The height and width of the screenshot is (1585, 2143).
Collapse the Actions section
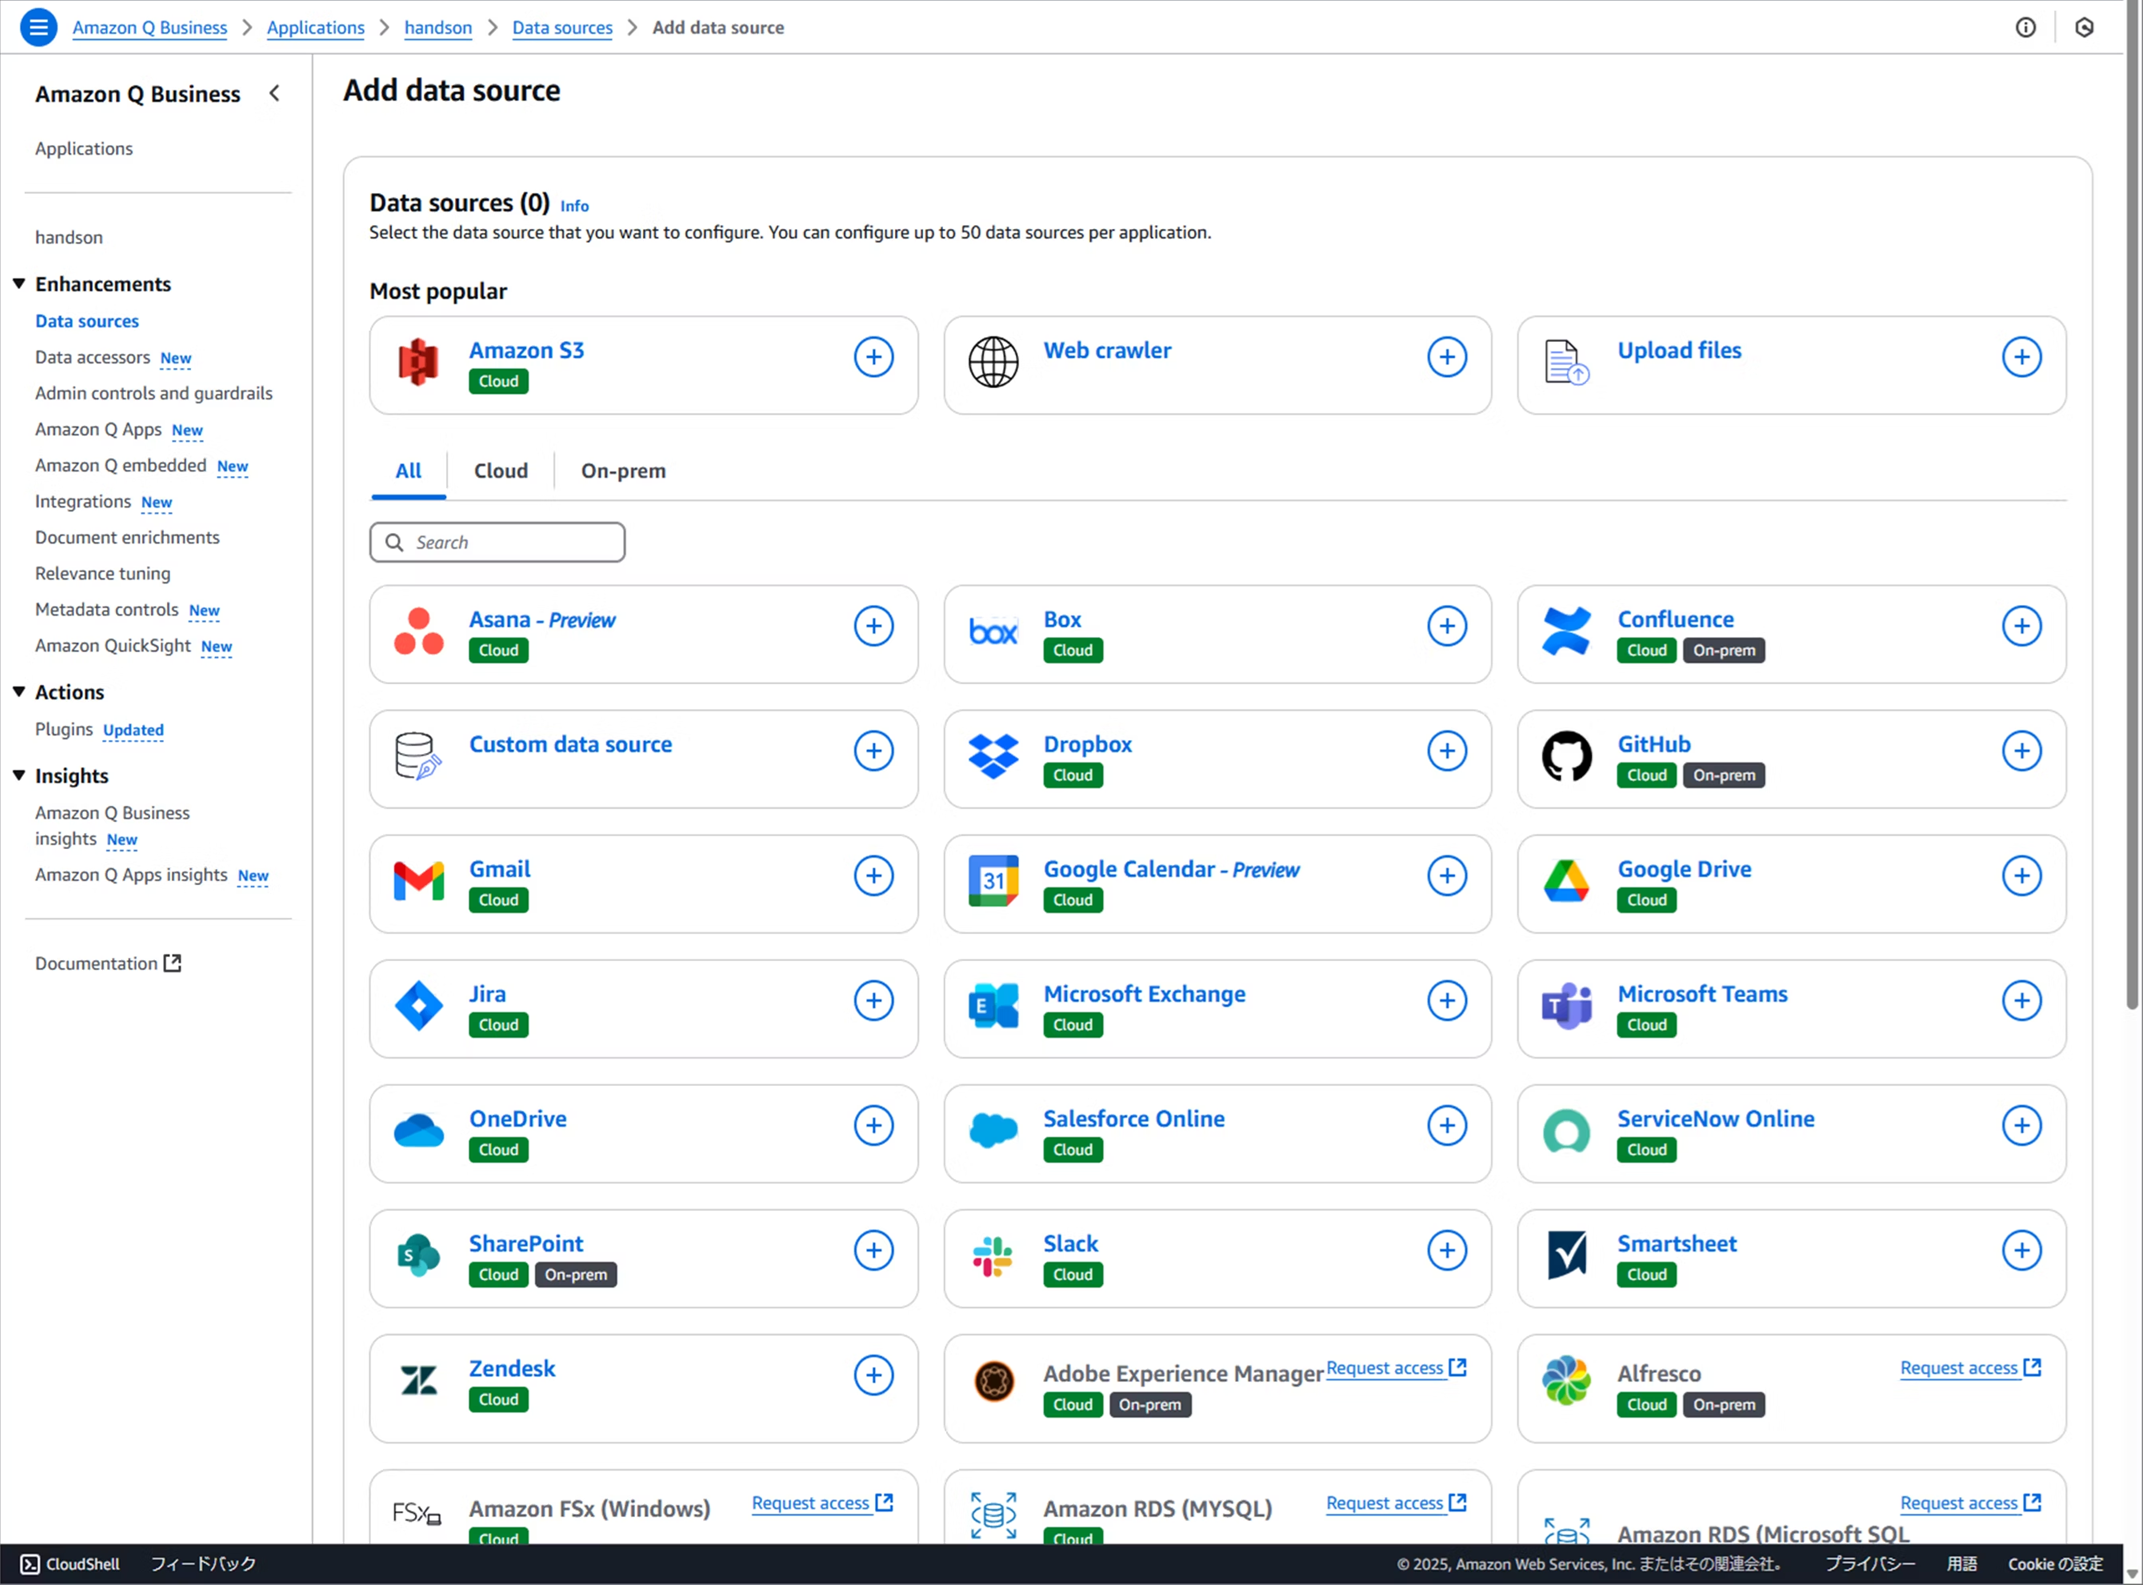tap(19, 692)
